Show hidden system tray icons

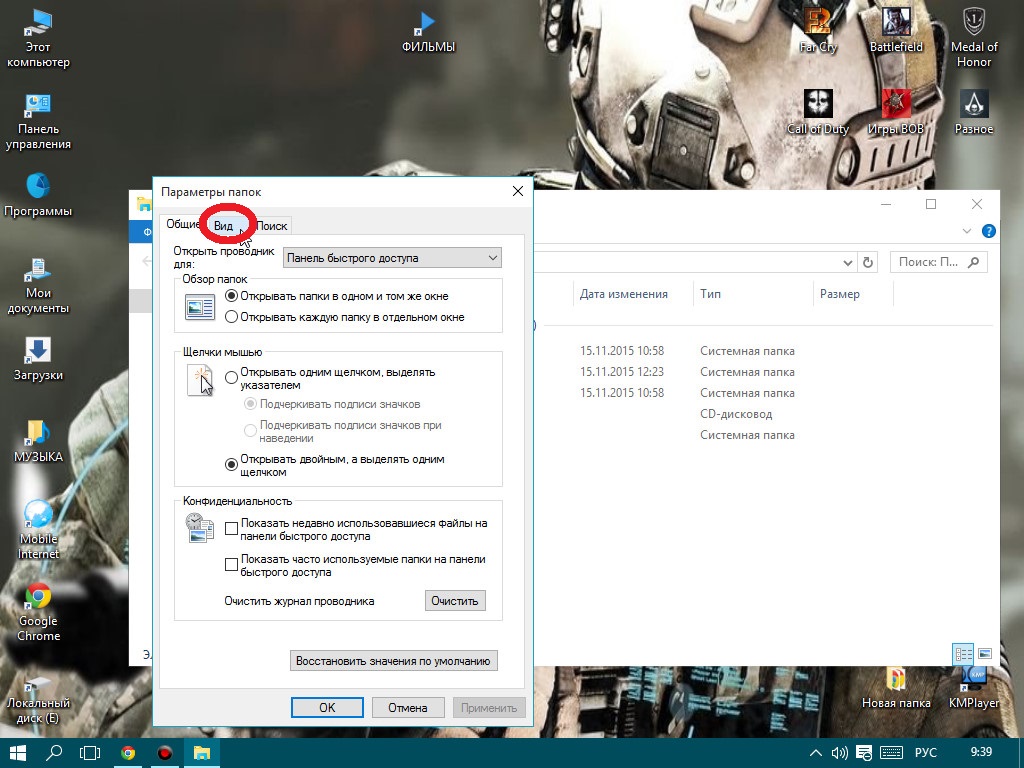pyautogui.click(x=815, y=753)
